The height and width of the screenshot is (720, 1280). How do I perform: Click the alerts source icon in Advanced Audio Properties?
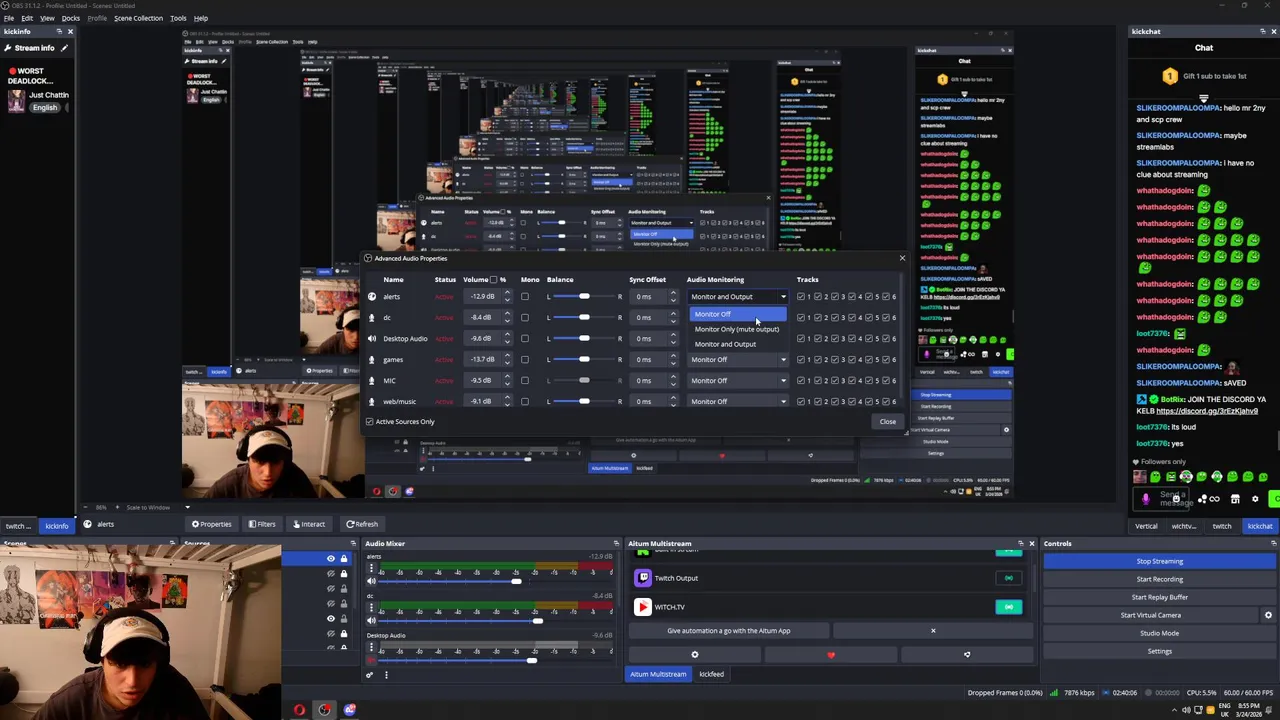(372, 296)
